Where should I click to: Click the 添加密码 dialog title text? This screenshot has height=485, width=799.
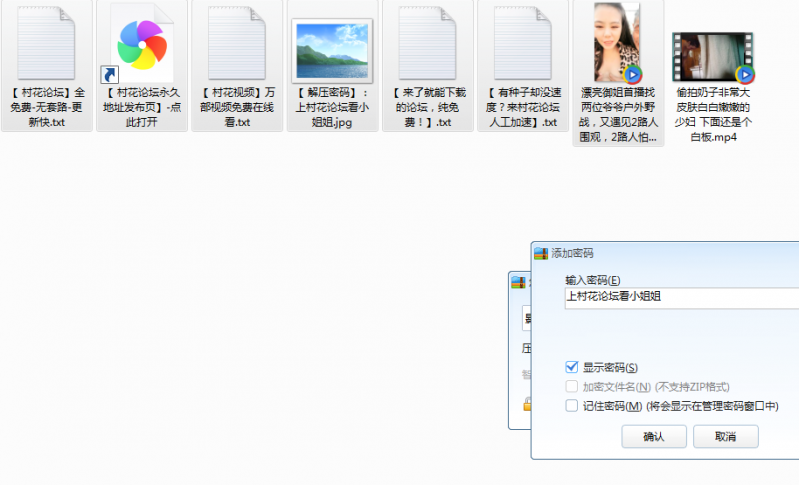[x=572, y=254]
